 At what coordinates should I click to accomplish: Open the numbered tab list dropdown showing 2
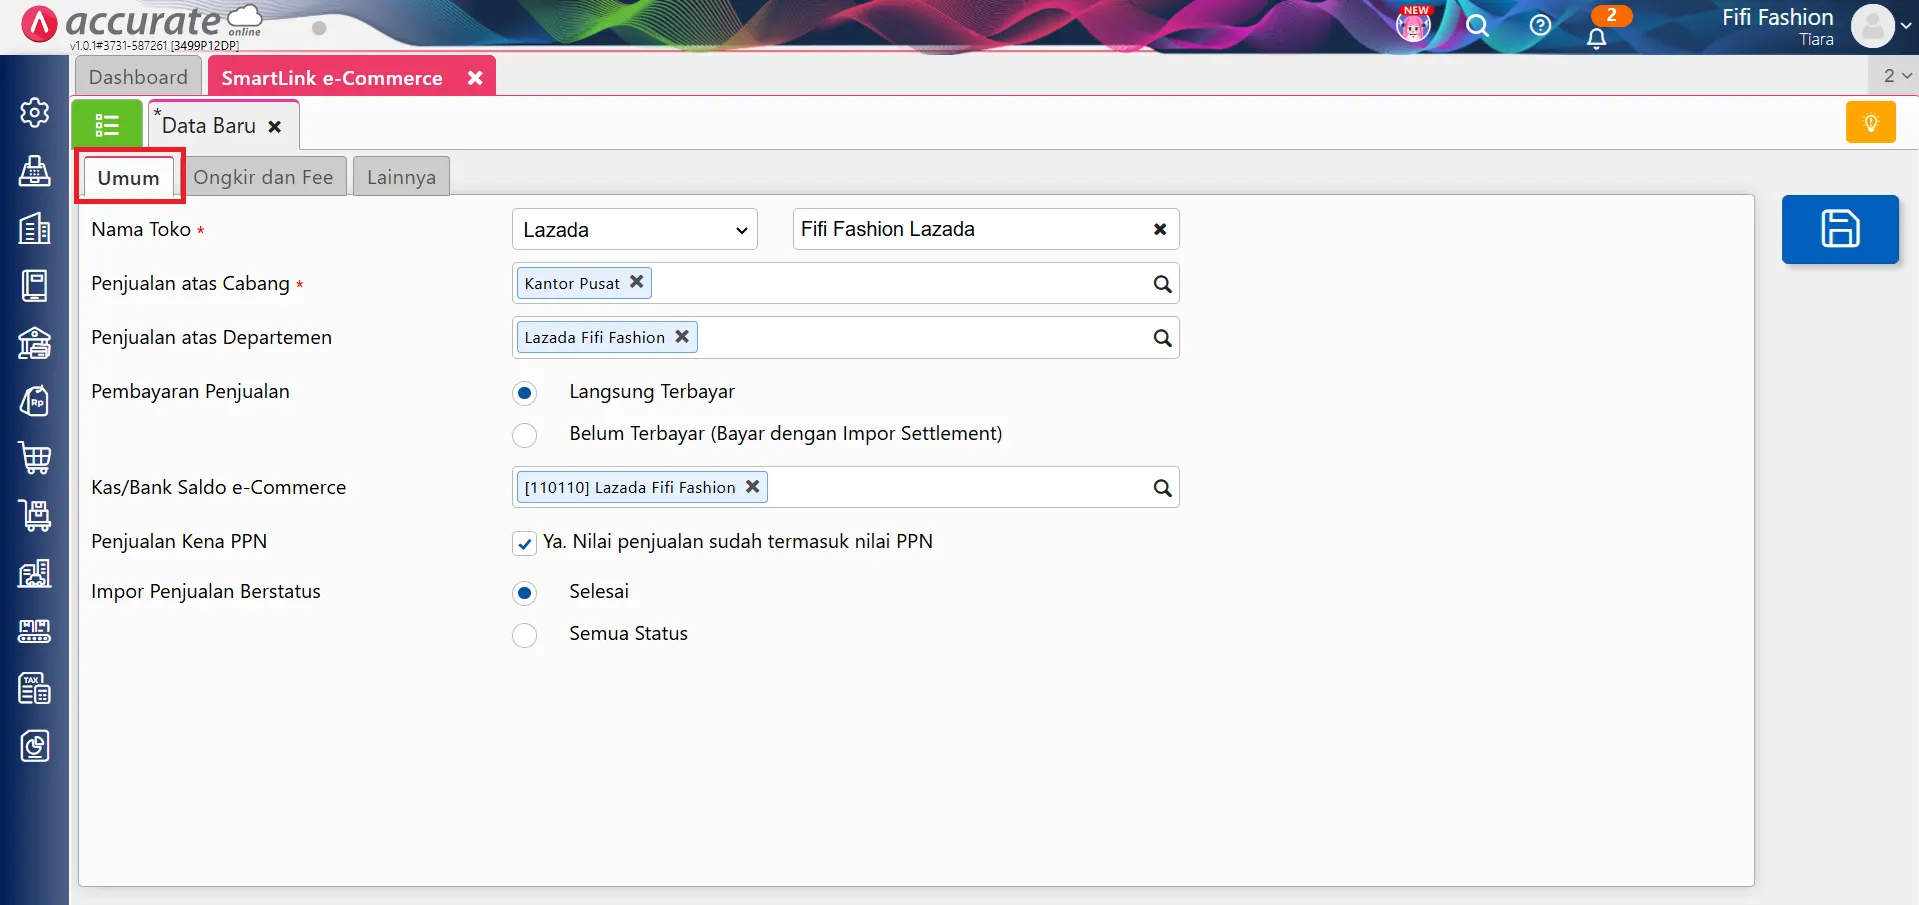click(1893, 75)
